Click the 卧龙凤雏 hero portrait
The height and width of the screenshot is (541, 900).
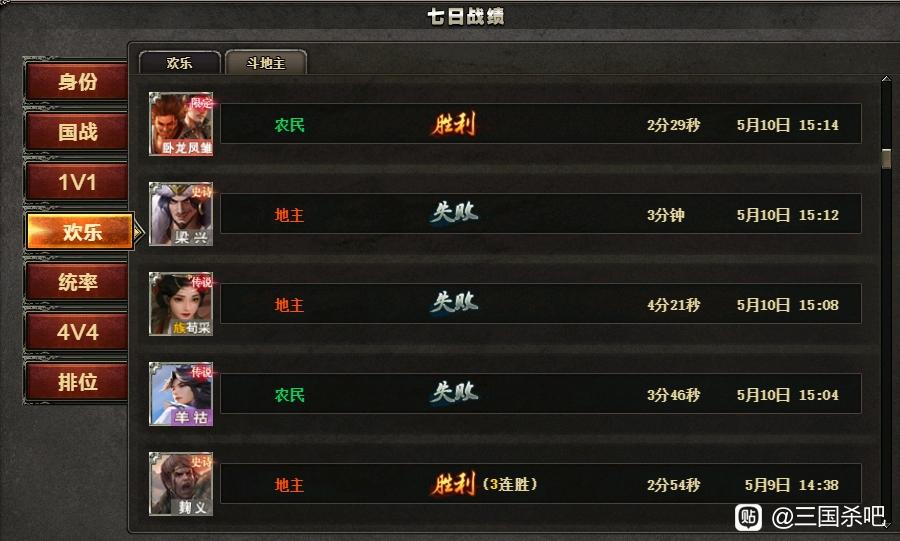(181, 124)
